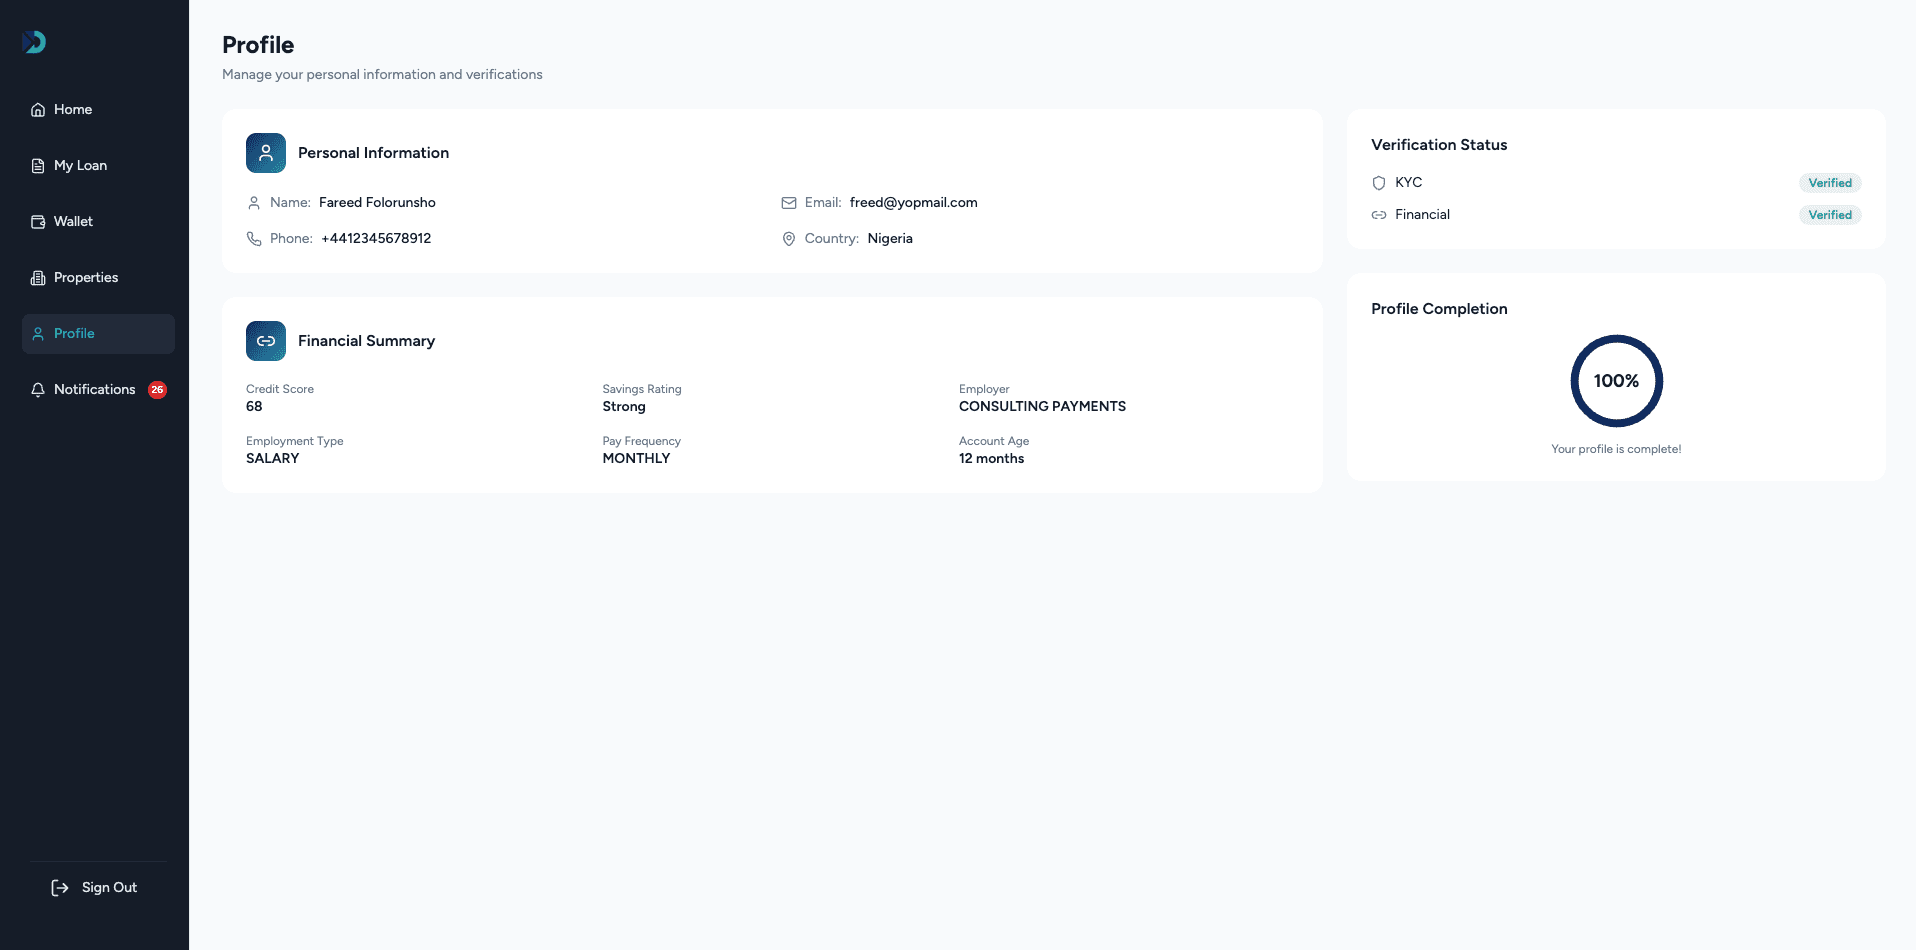Click the Pay Frequency value MONTHLY

(x=636, y=459)
